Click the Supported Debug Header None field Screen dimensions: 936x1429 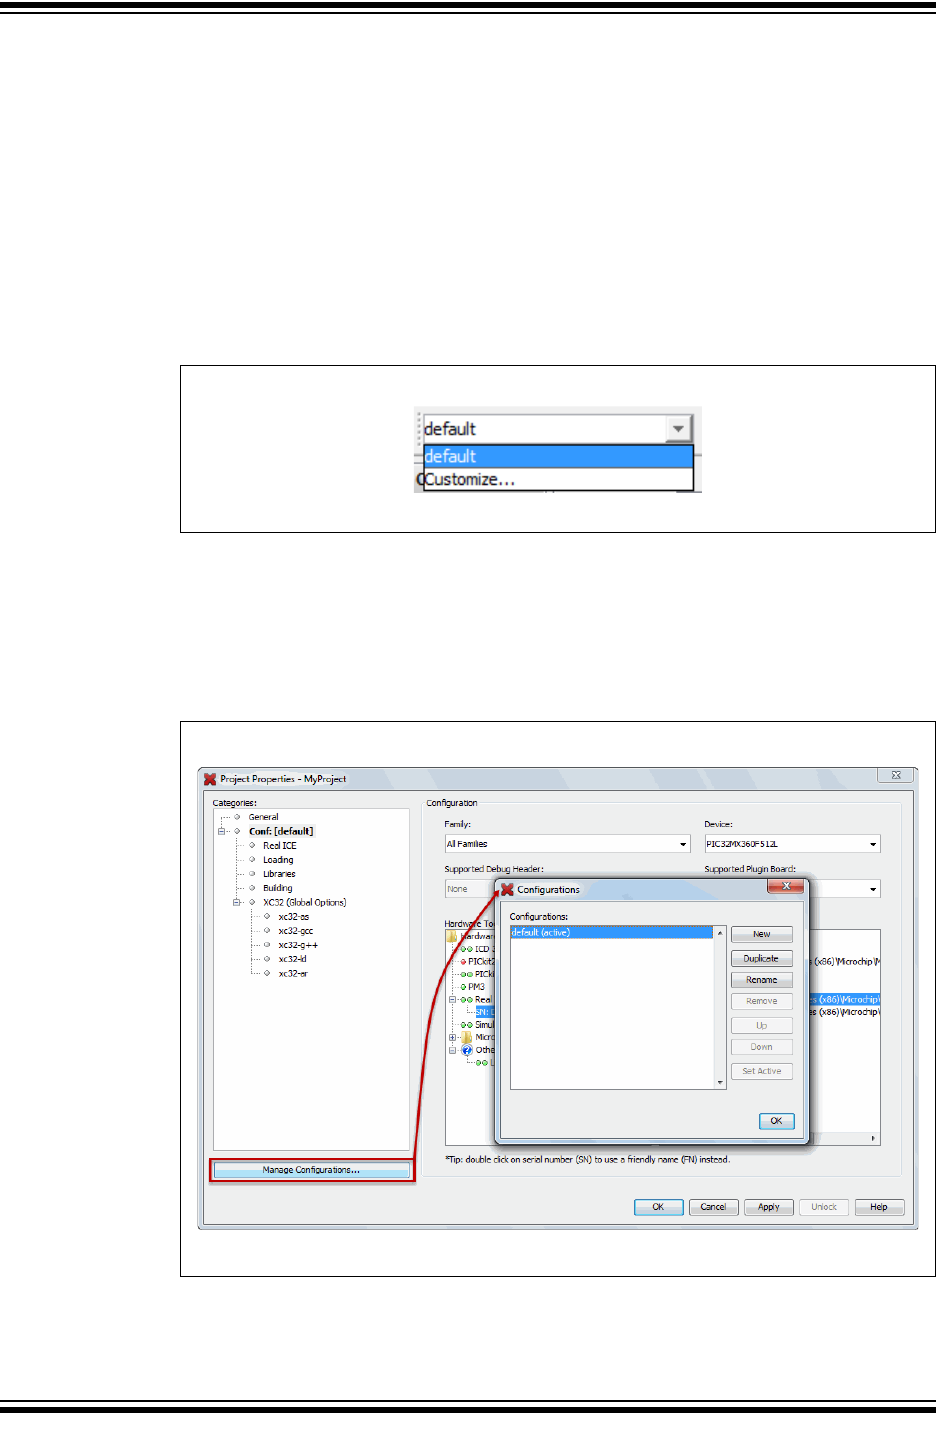(470, 889)
